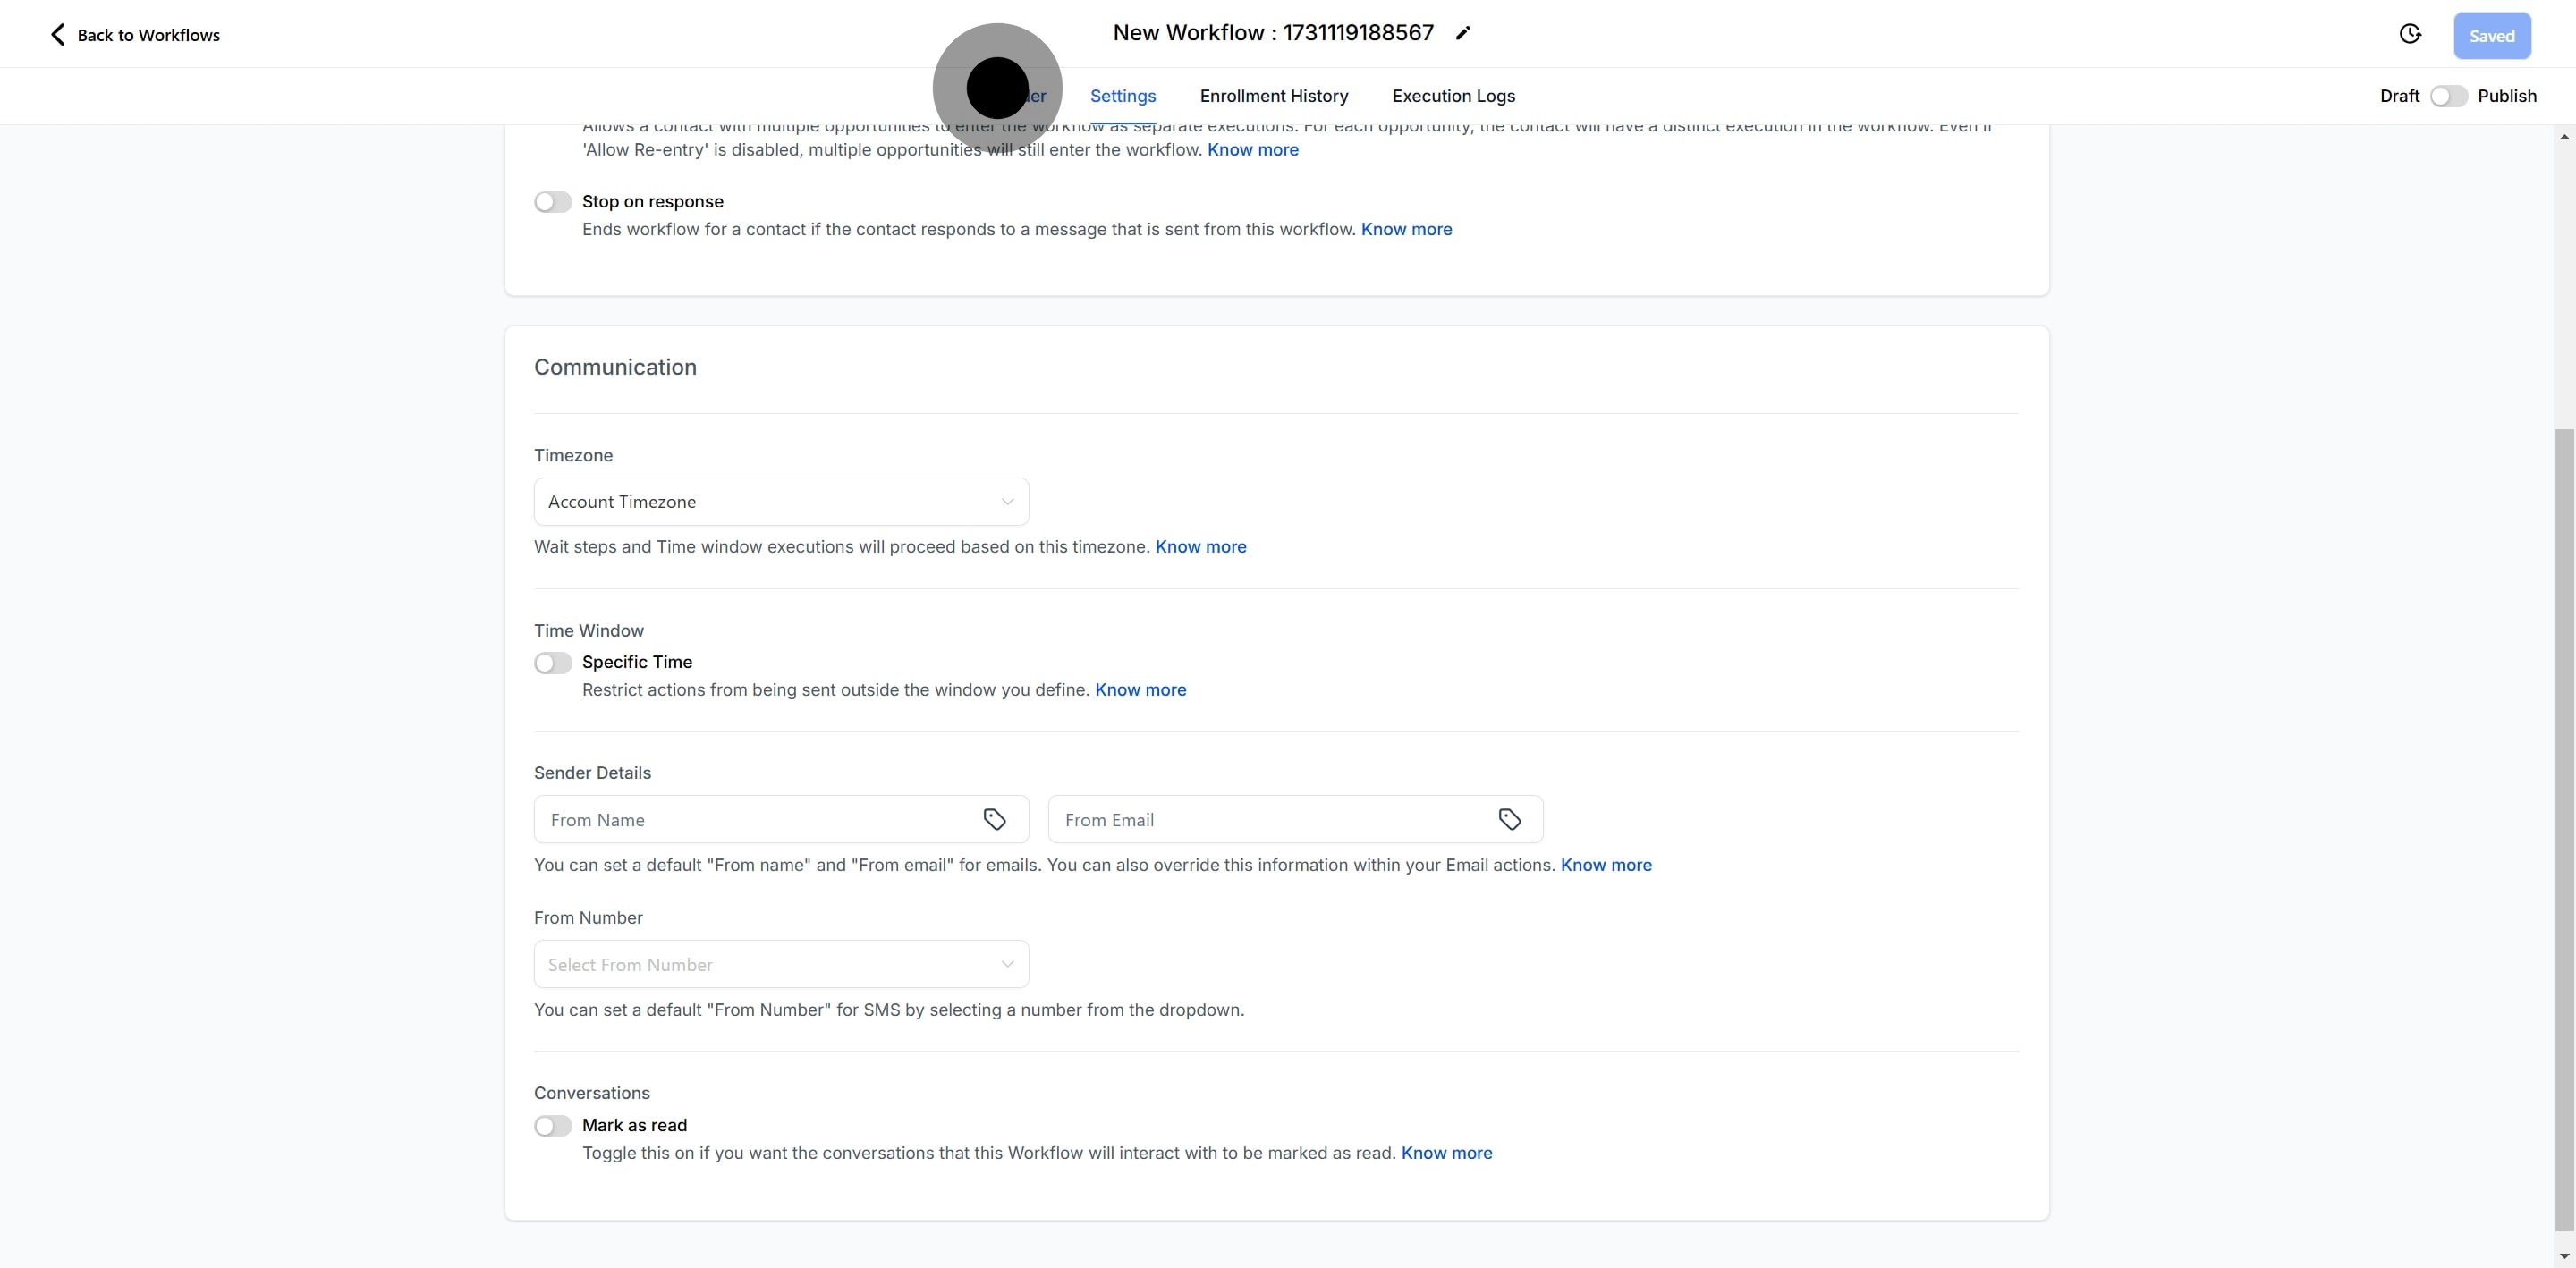The height and width of the screenshot is (1268, 2576).
Task: Click the page vertical scrollbar thumb
Action: [2564, 830]
